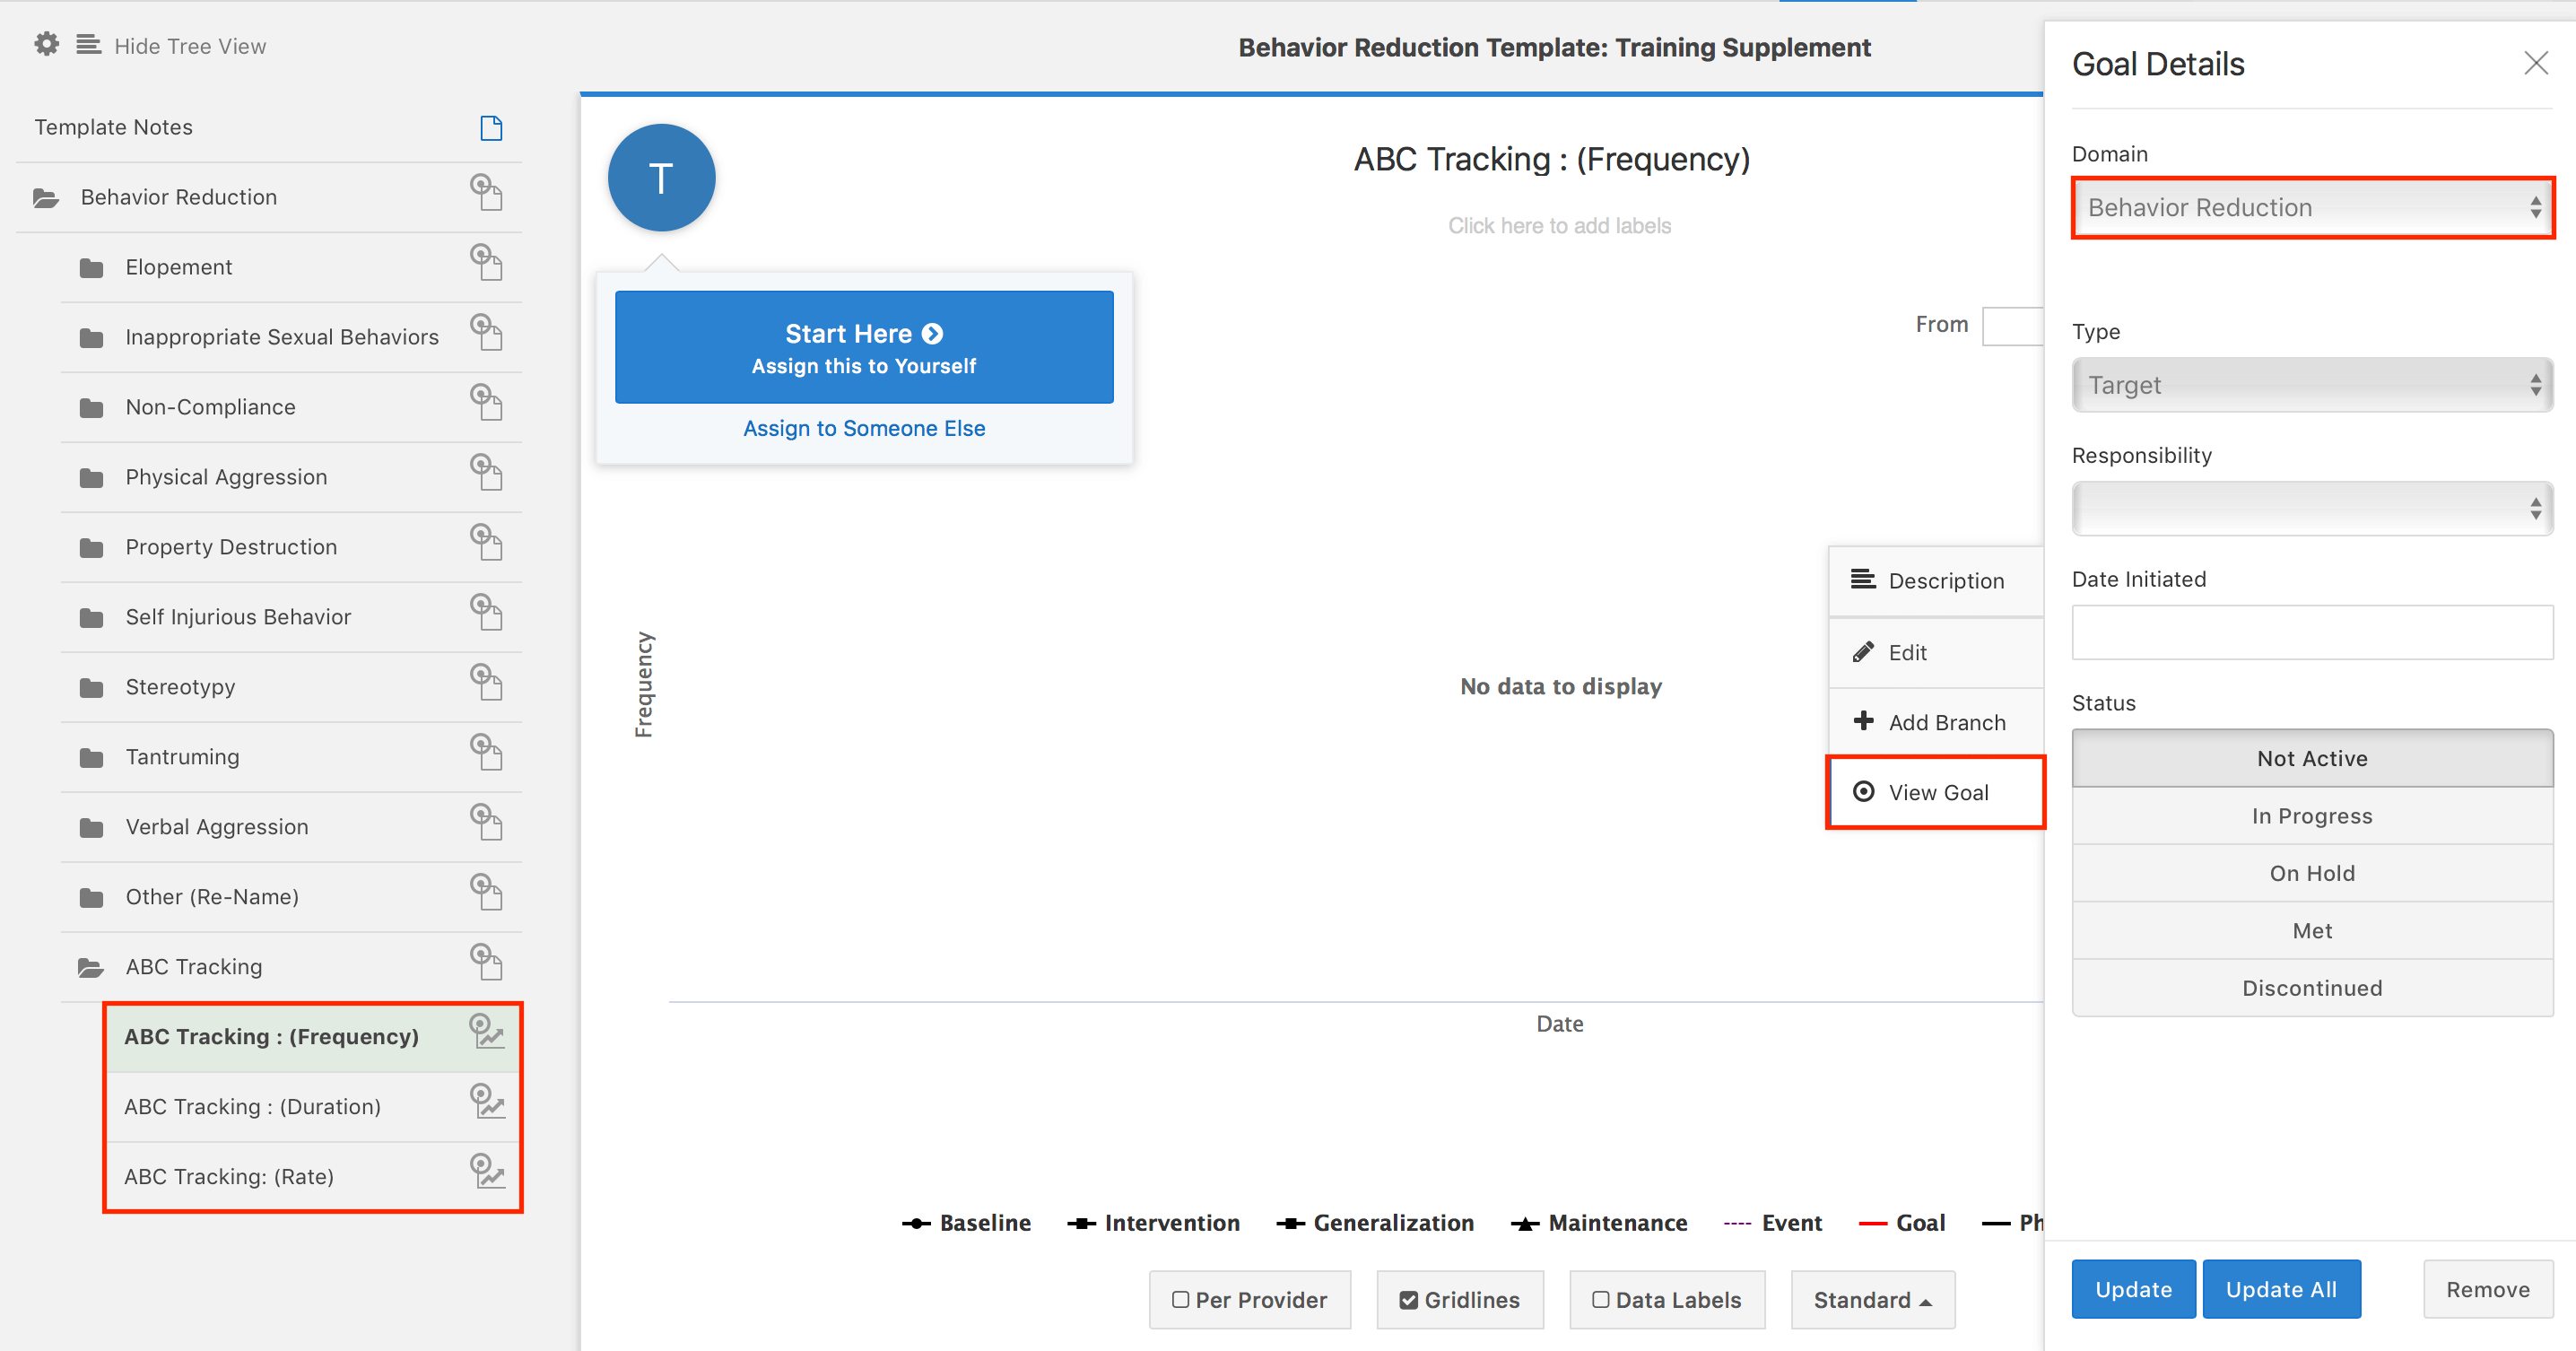
Task: Open the Responsibility dropdown
Action: click(2311, 509)
